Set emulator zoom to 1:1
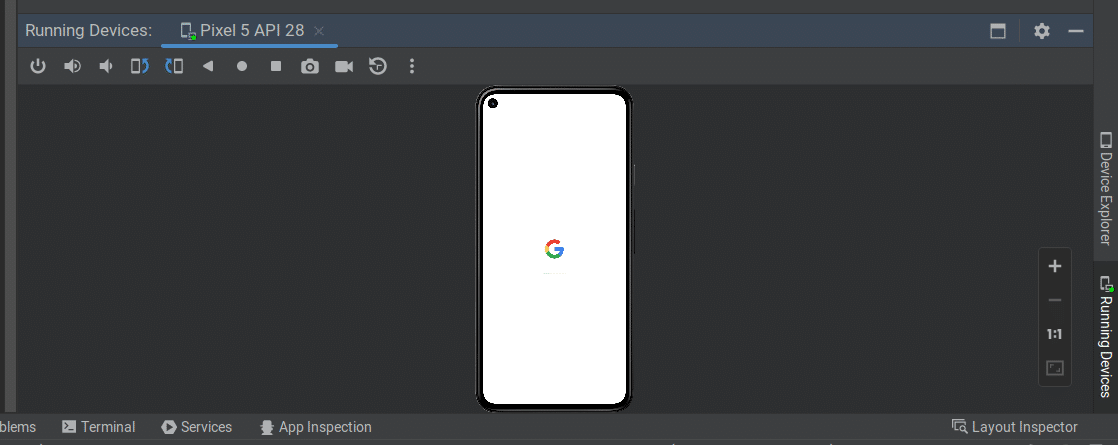The width and height of the screenshot is (1118, 445). [x=1055, y=334]
